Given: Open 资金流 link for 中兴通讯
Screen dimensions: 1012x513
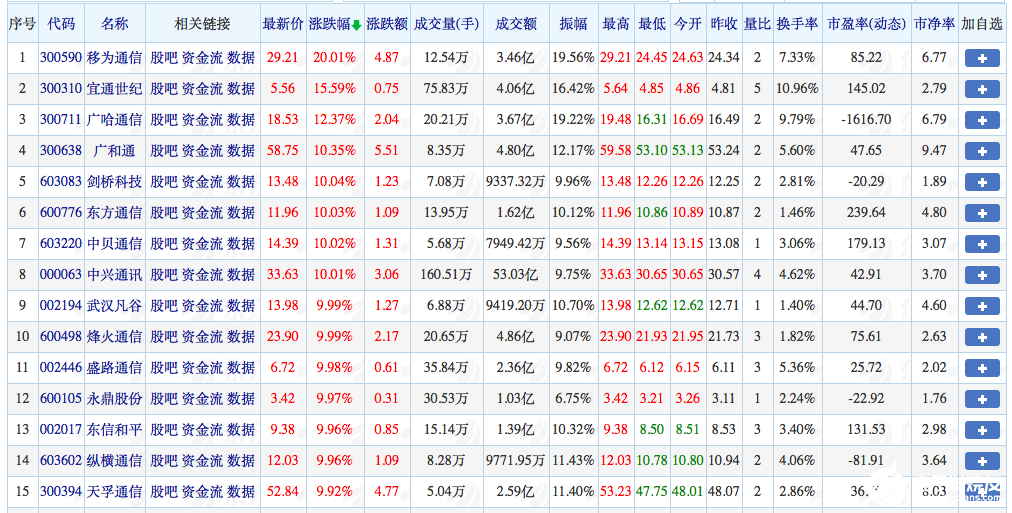Looking at the screenshot, I should pyautogui.click(x=202, y=275).
